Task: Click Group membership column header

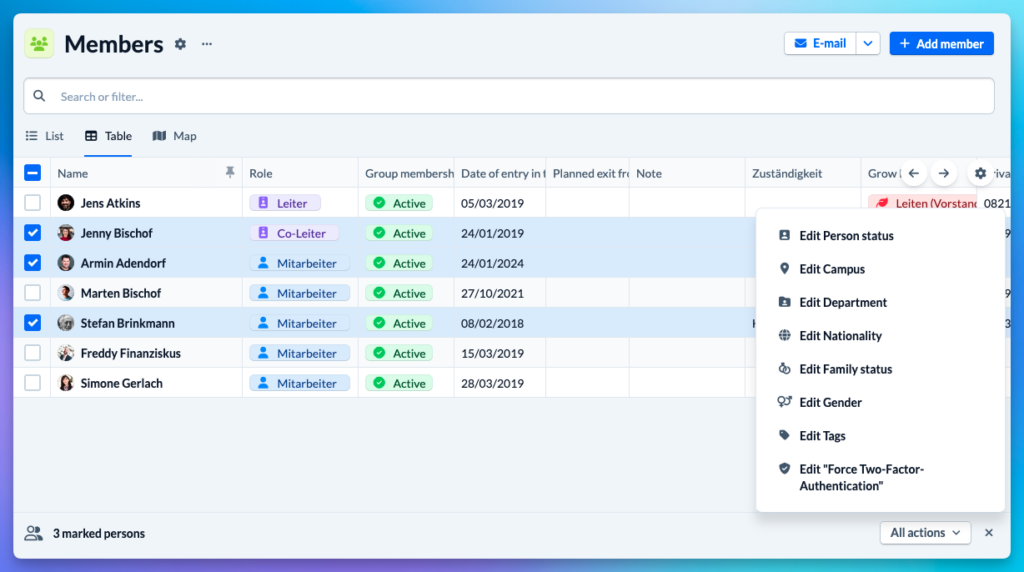Action: coord(409,173)
